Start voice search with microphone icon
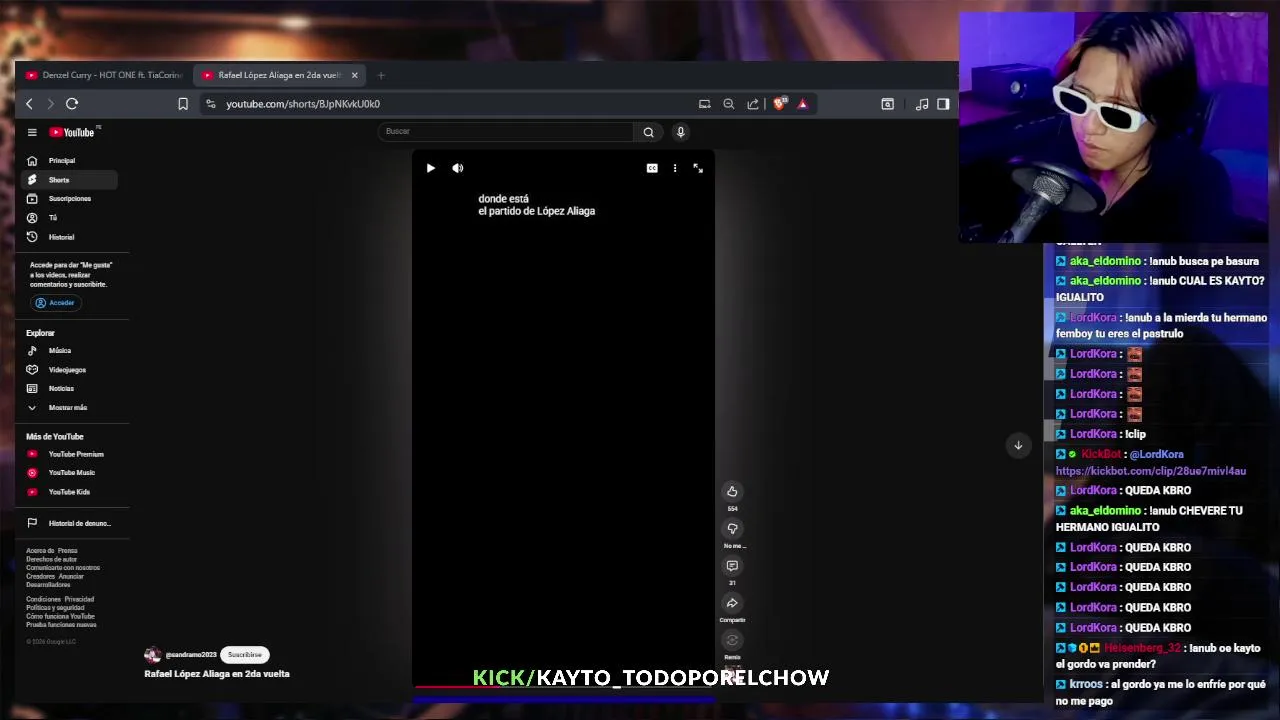Viewport: 1280px width, 720px height. point(681,132)
